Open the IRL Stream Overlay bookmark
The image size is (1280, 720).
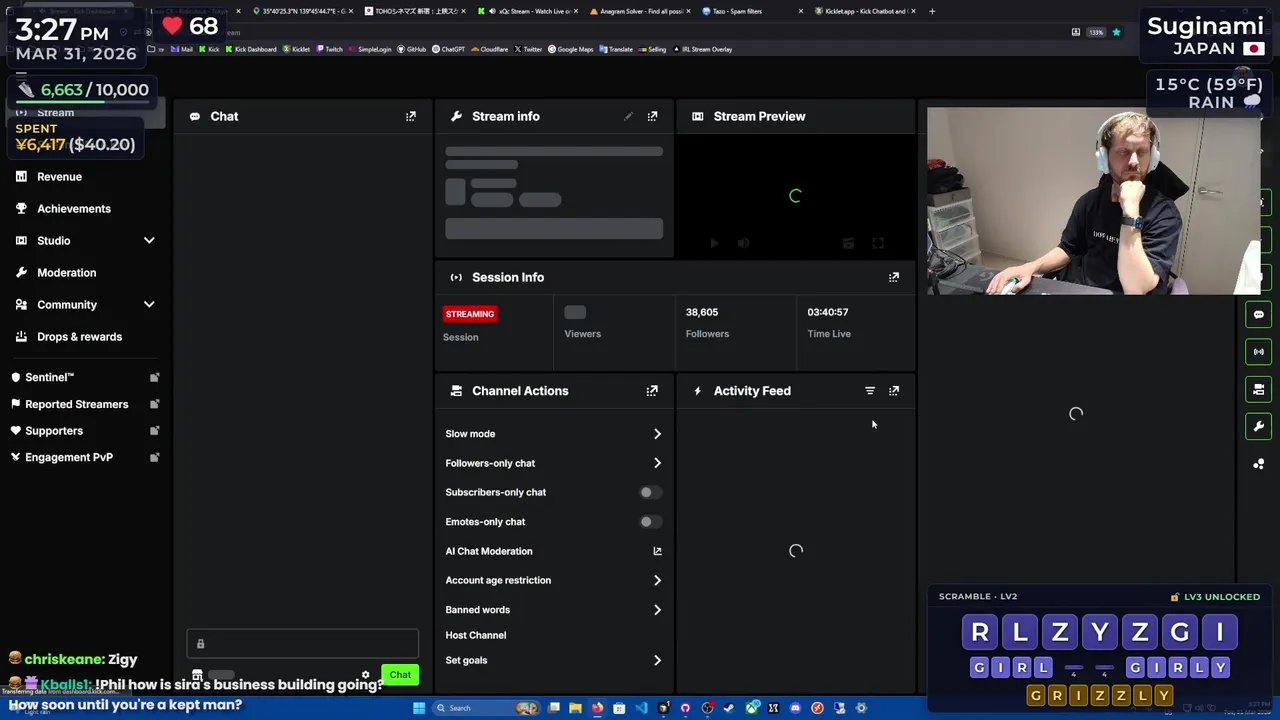pyautogui.click(x=701, y=49)
